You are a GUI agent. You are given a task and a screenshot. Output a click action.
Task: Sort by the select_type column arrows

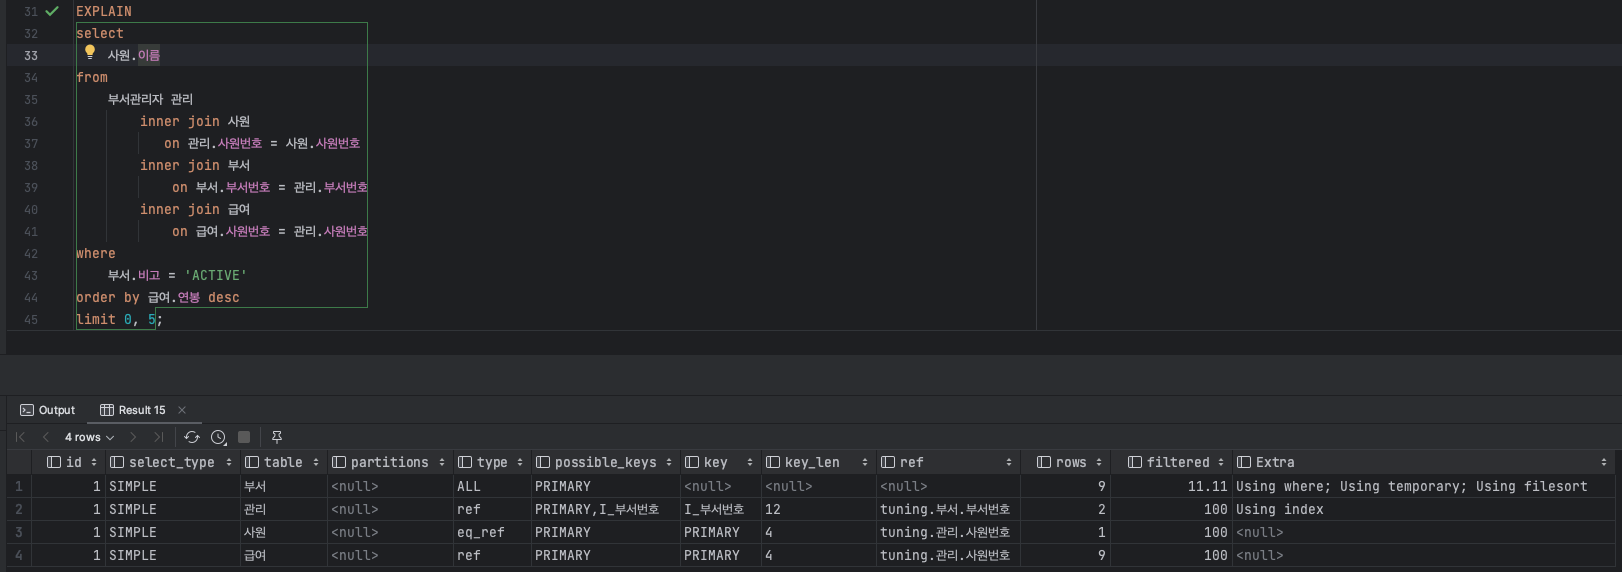pyautogui.click(x=229, y=462)
